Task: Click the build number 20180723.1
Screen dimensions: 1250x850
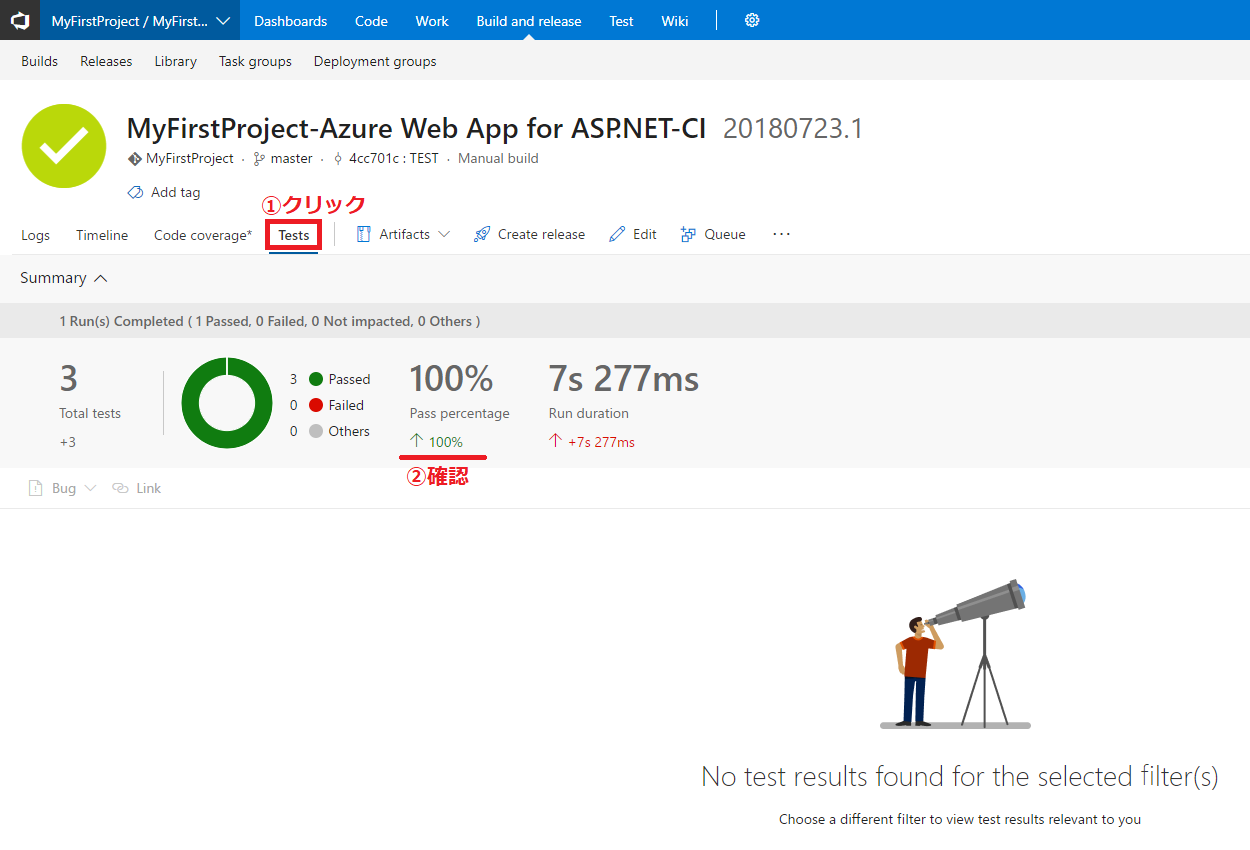Action: 793,129
